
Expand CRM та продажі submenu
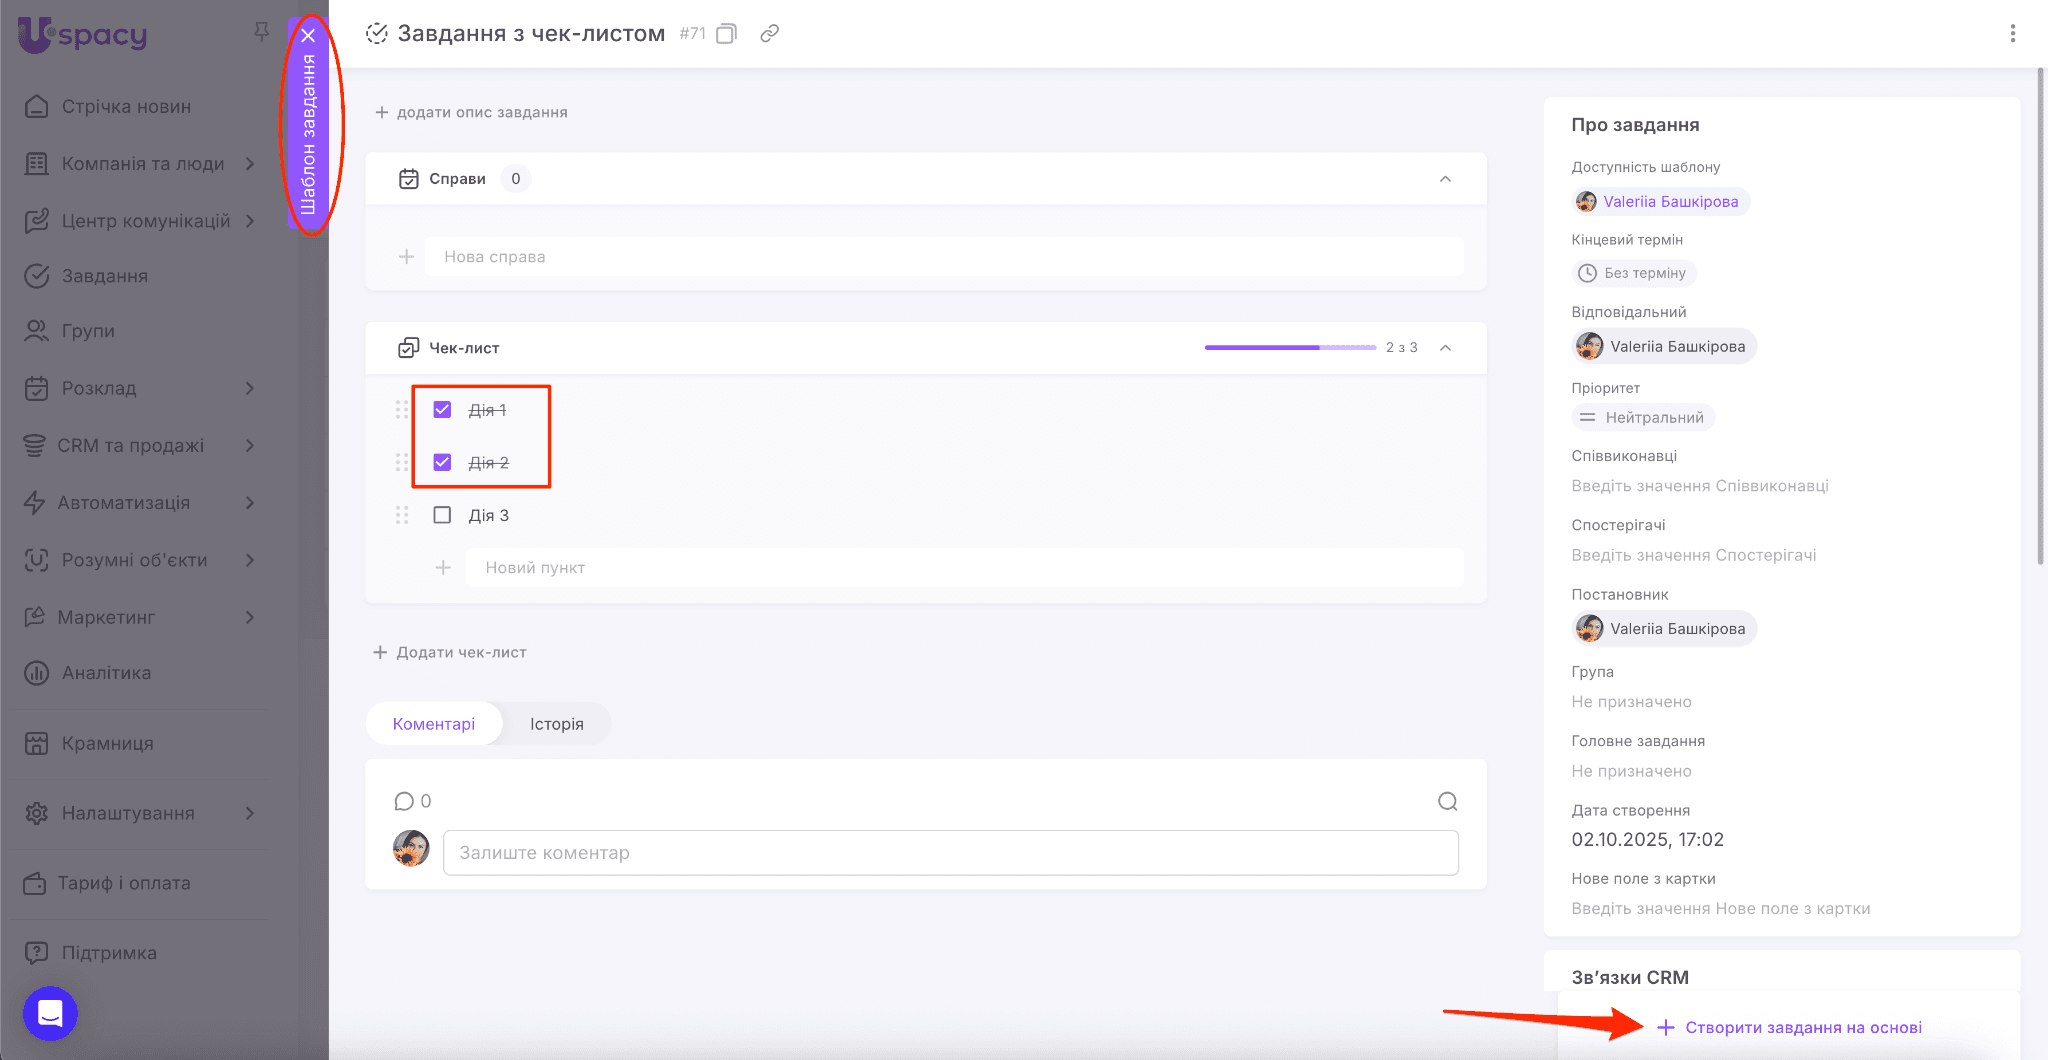coord(250,446)
